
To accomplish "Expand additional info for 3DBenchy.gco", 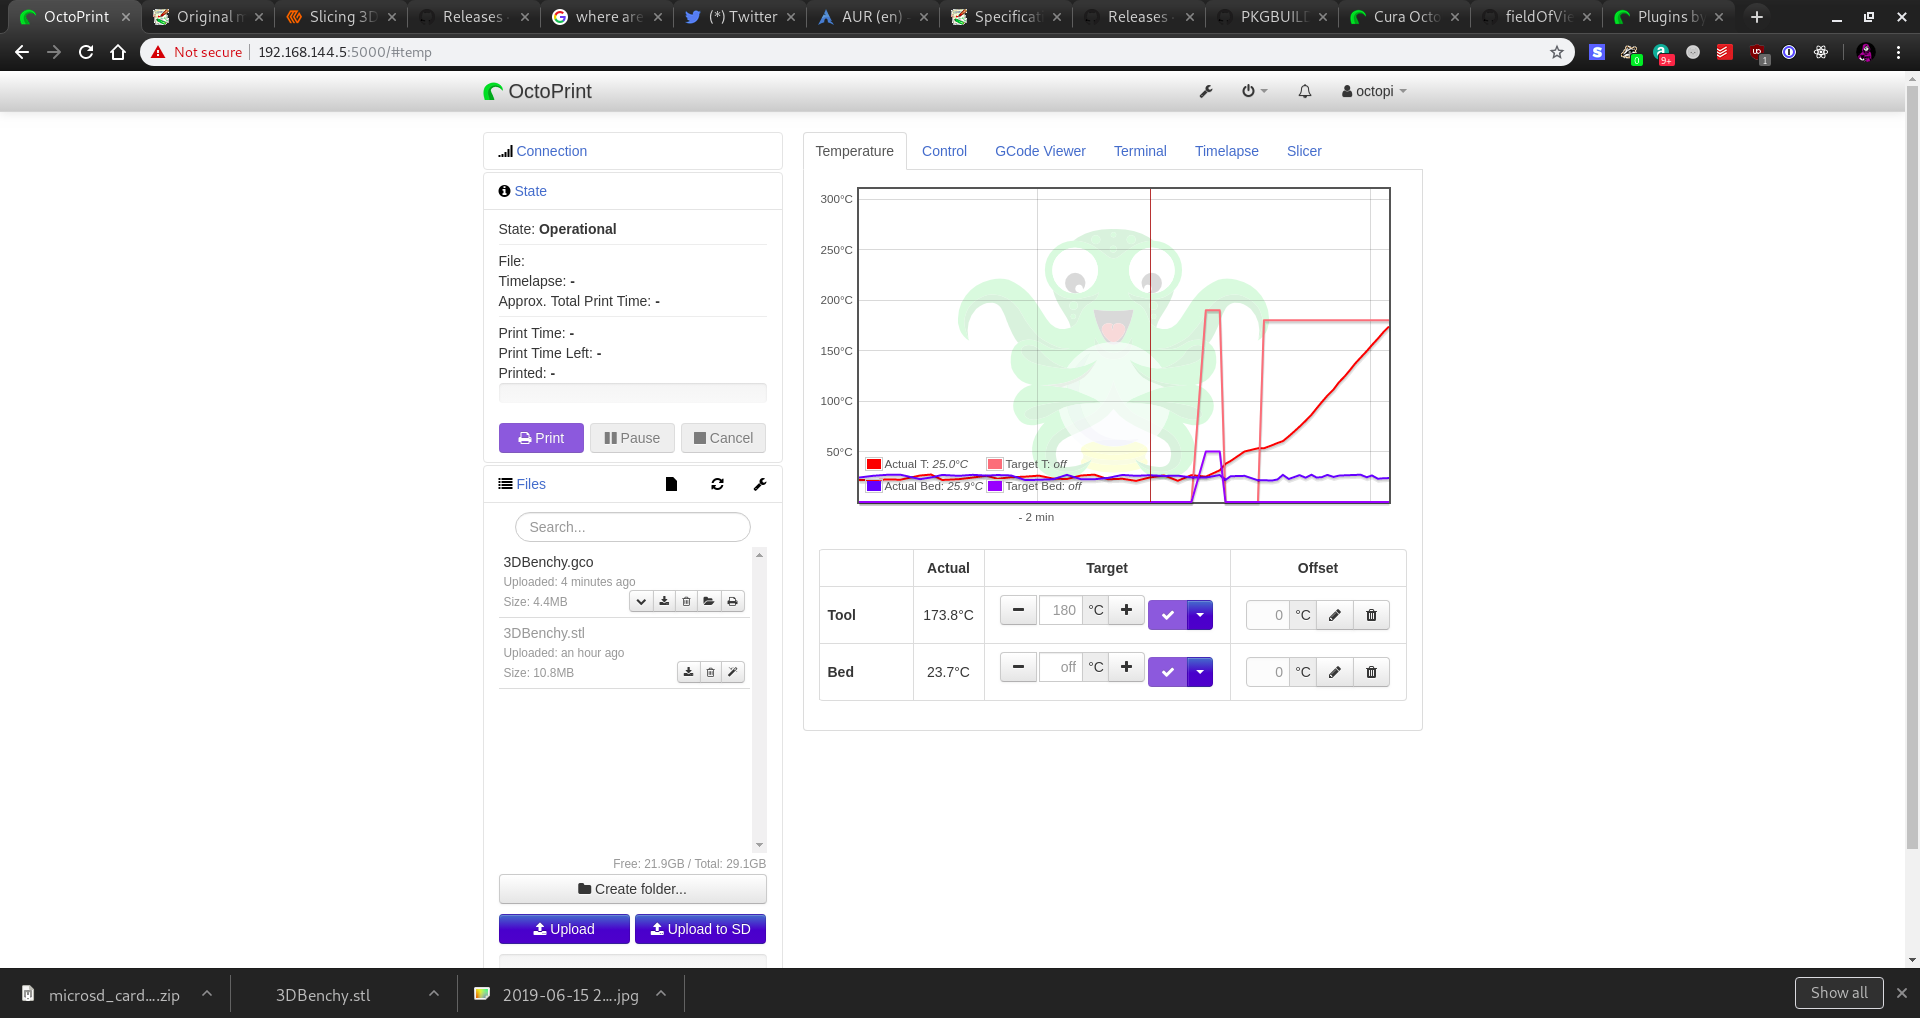I will click(641, 601).
